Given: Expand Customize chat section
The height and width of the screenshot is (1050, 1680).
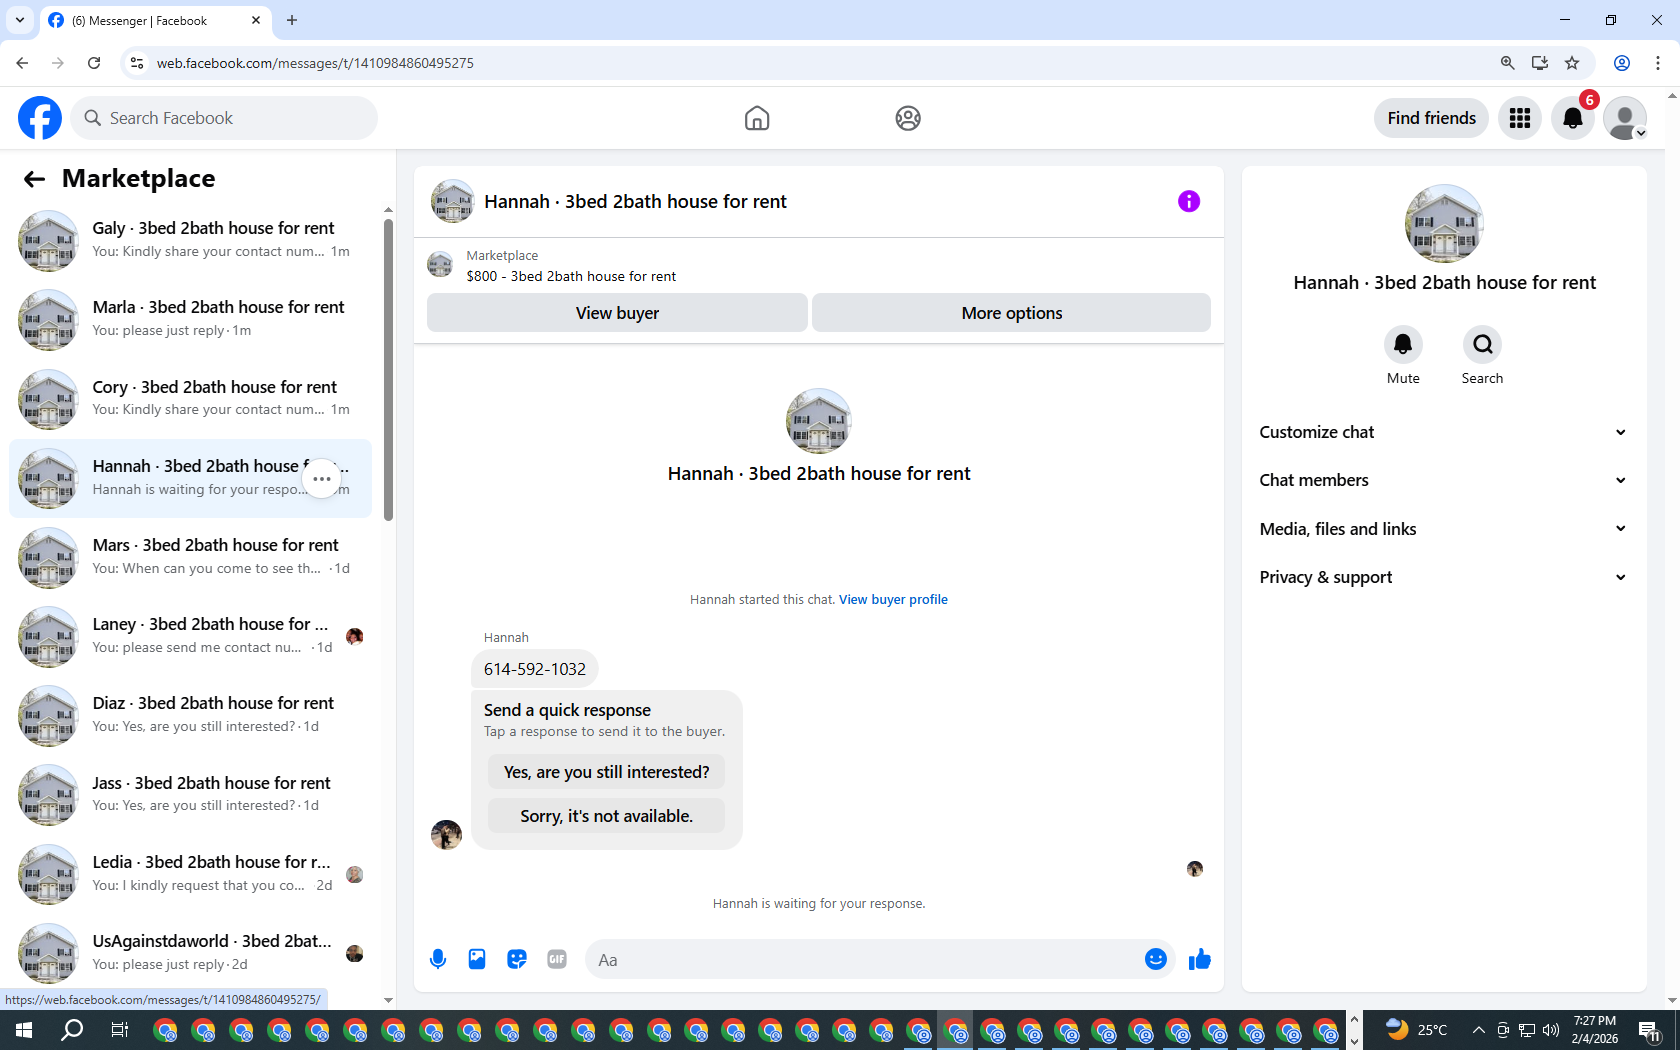Looking at the screenshot, I should tap(1443, 432).
